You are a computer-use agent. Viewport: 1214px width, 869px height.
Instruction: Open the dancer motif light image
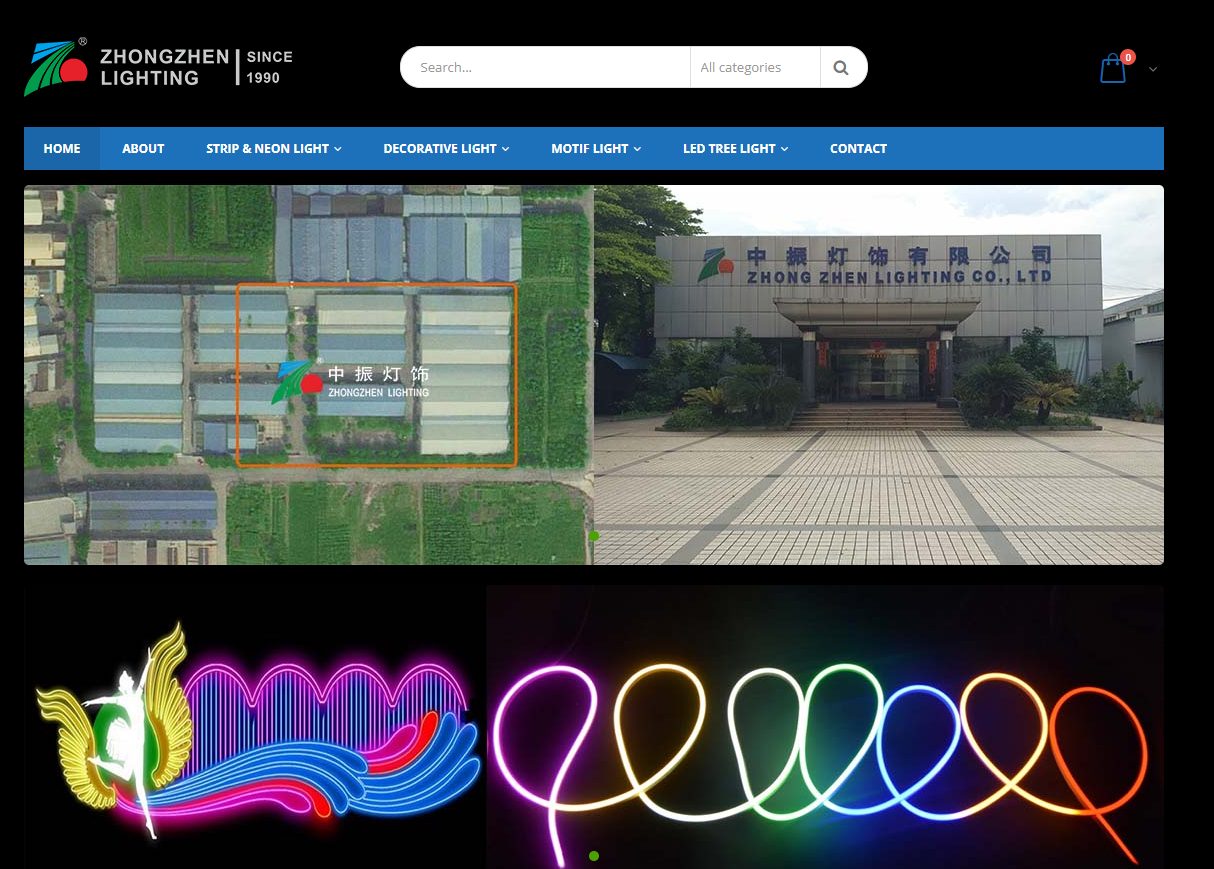(255, 727)
